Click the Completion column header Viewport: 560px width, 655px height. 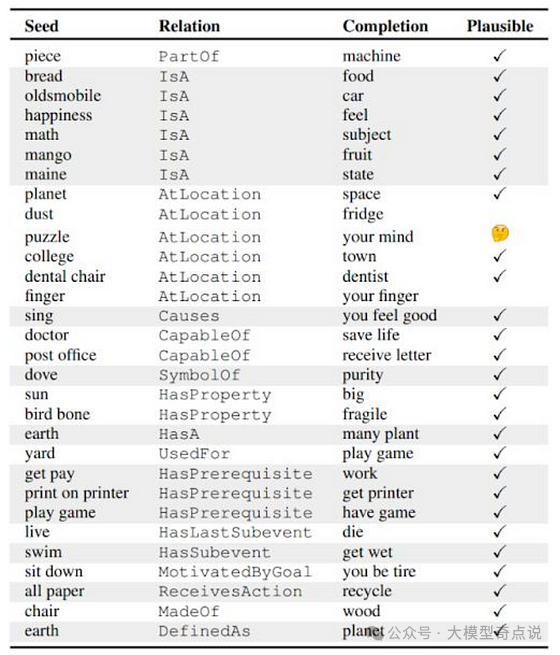coord(385,26)
